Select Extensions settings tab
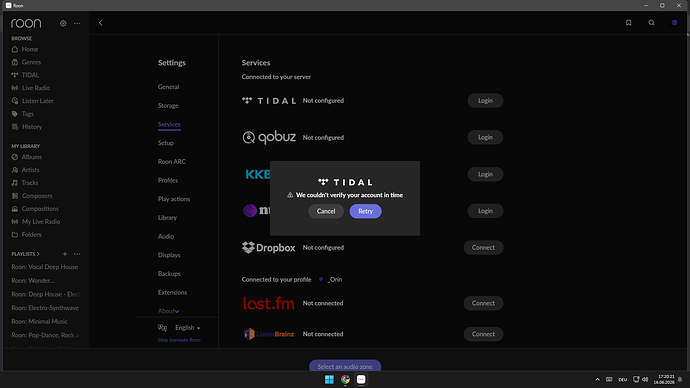This screenshot has width=690, height=388. pos(172,293)
